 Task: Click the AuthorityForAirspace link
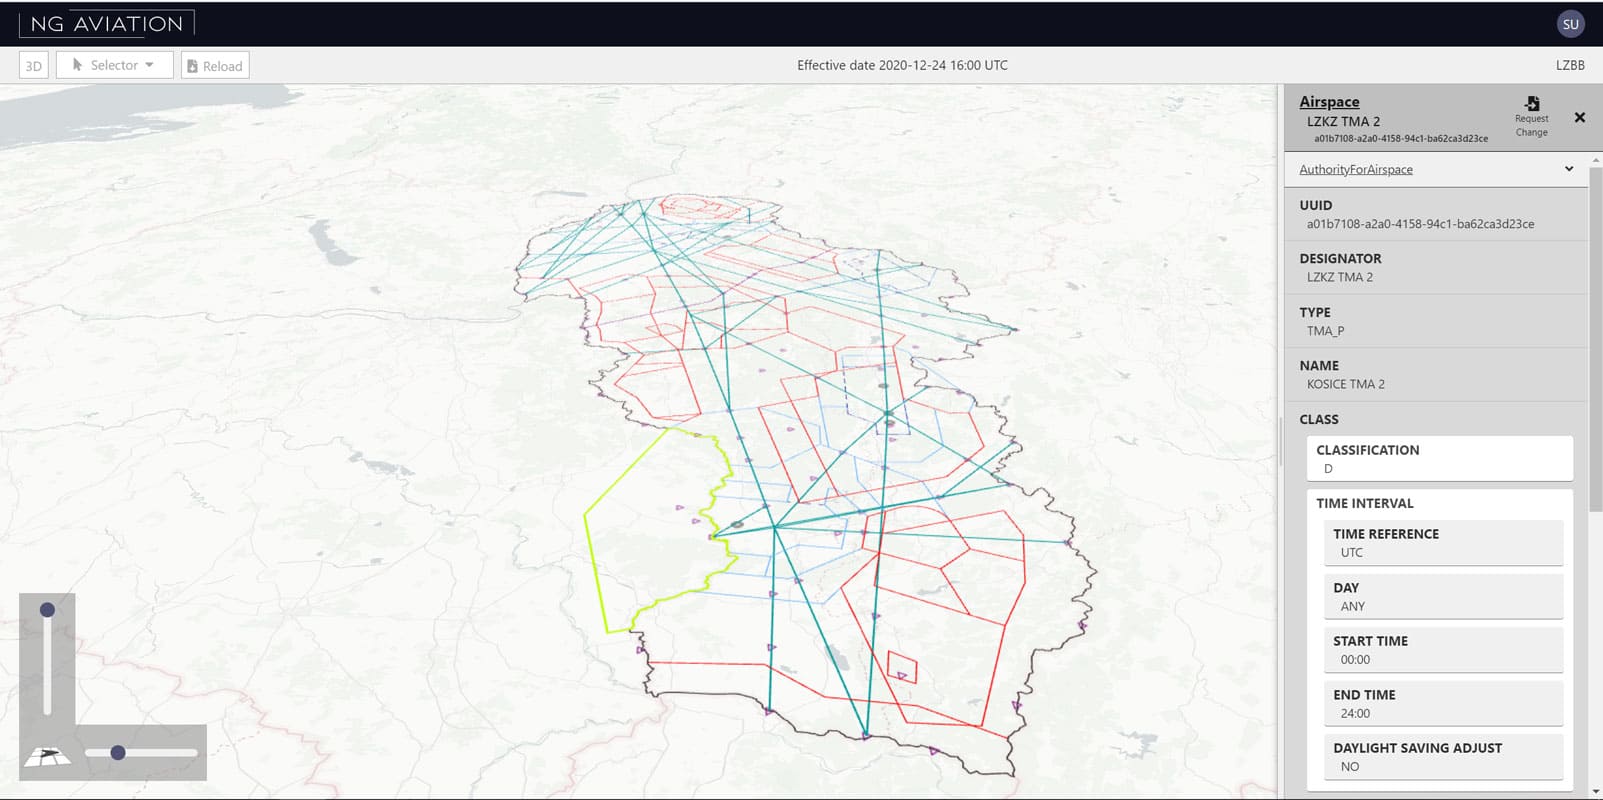click(1356, 170)
